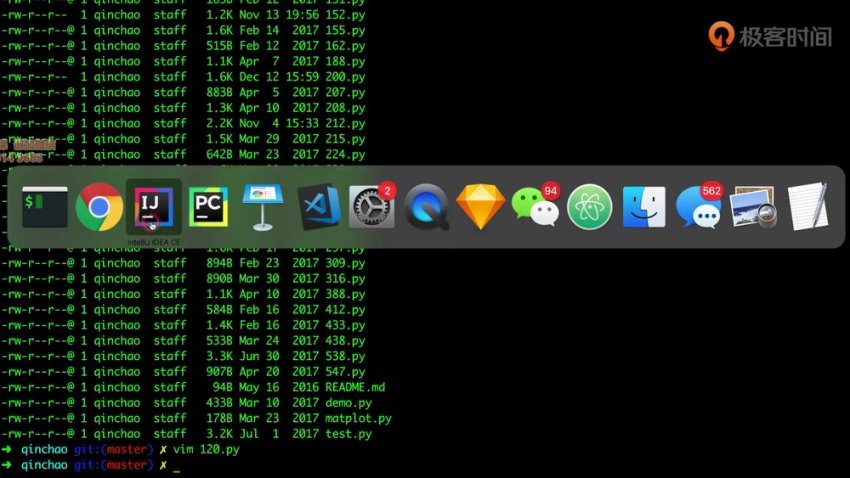Select the Google Chrome icon
This screenshot has height=478, width=850.
(x=100, y=207)
